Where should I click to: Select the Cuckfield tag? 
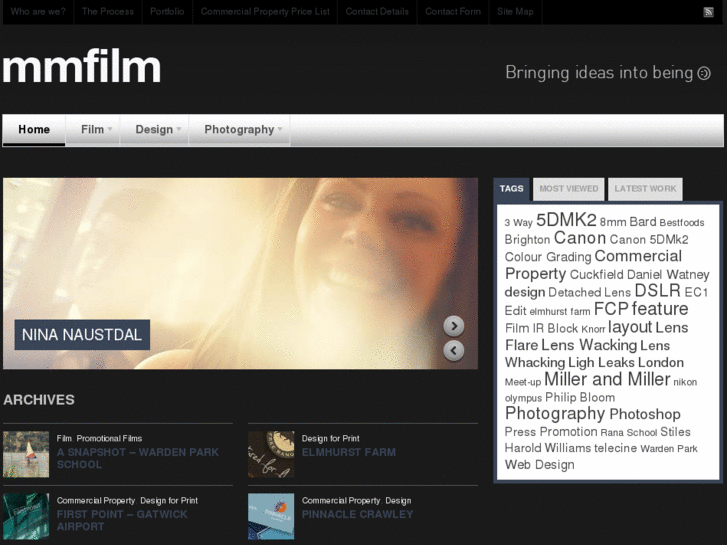(596, 275)
